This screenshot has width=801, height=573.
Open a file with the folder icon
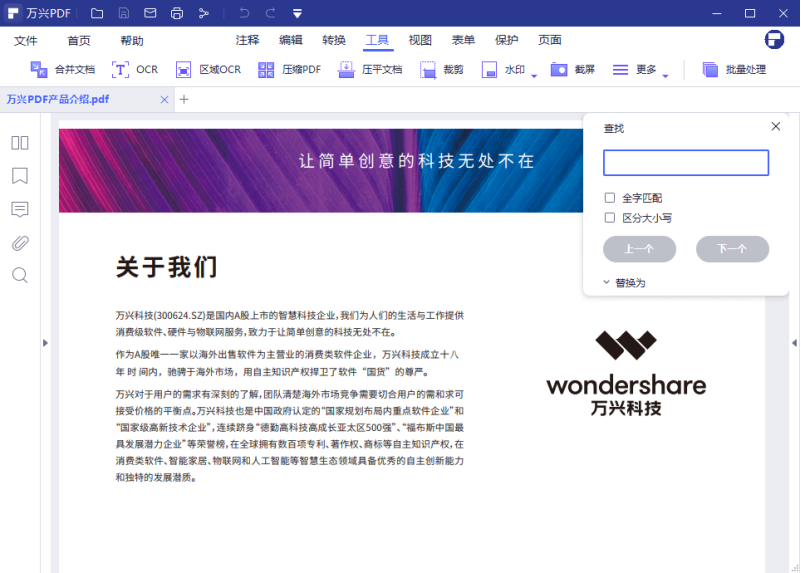(x=97, y=13)
